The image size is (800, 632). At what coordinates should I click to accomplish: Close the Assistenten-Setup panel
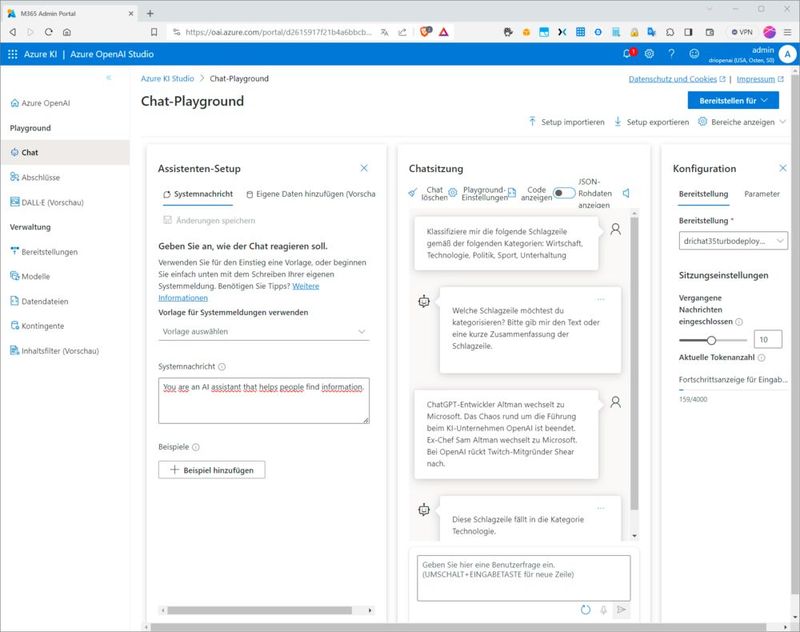pyautogui.click(x=364, y=168)
